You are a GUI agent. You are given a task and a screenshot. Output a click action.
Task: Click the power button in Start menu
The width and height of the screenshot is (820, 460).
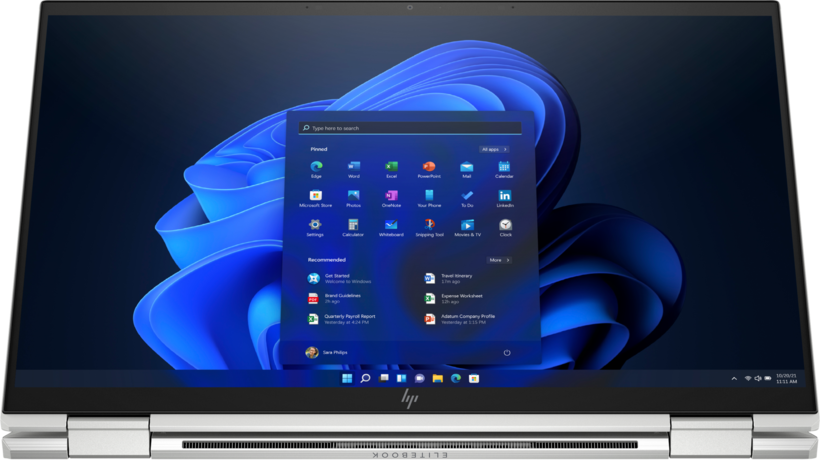[507, 353]
